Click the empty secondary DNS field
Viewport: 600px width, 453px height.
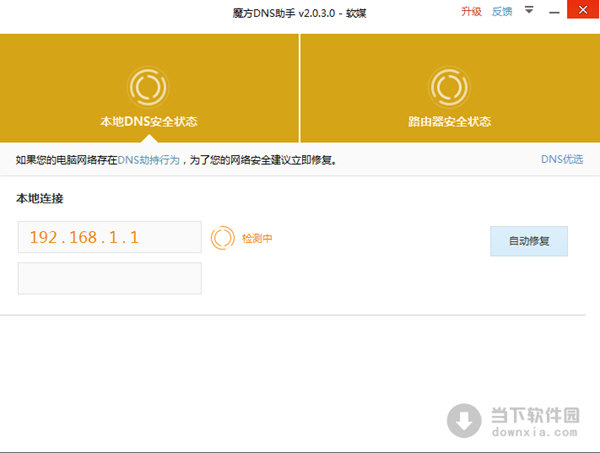click(109, 278)
